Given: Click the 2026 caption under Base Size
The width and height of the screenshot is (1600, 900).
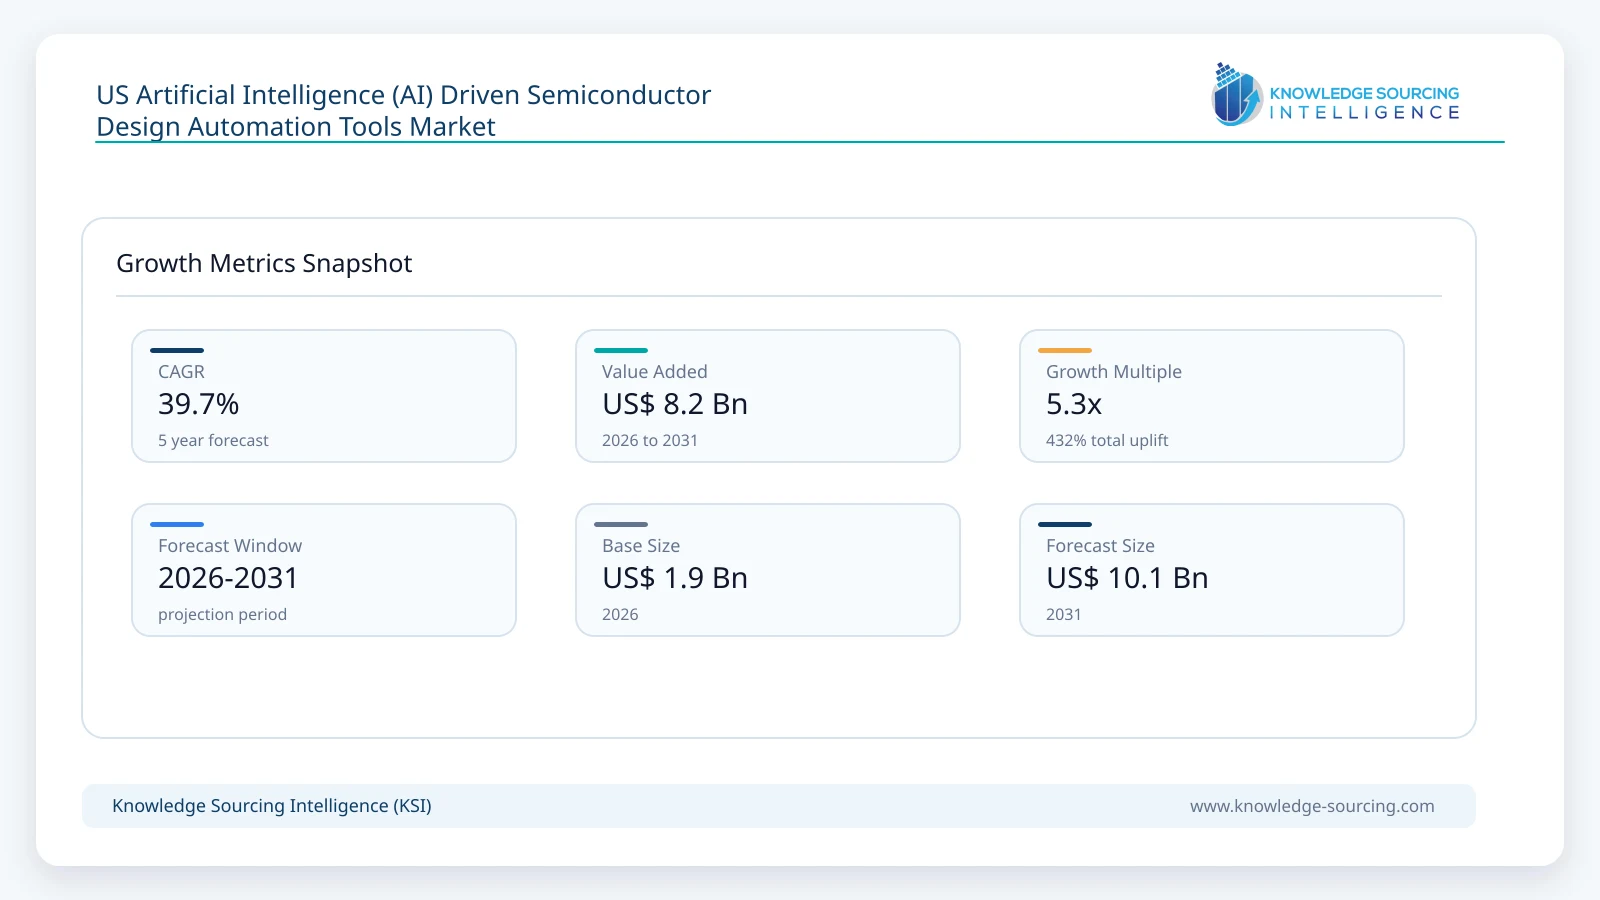Looking at the screenshot, I should click(620, 614).
